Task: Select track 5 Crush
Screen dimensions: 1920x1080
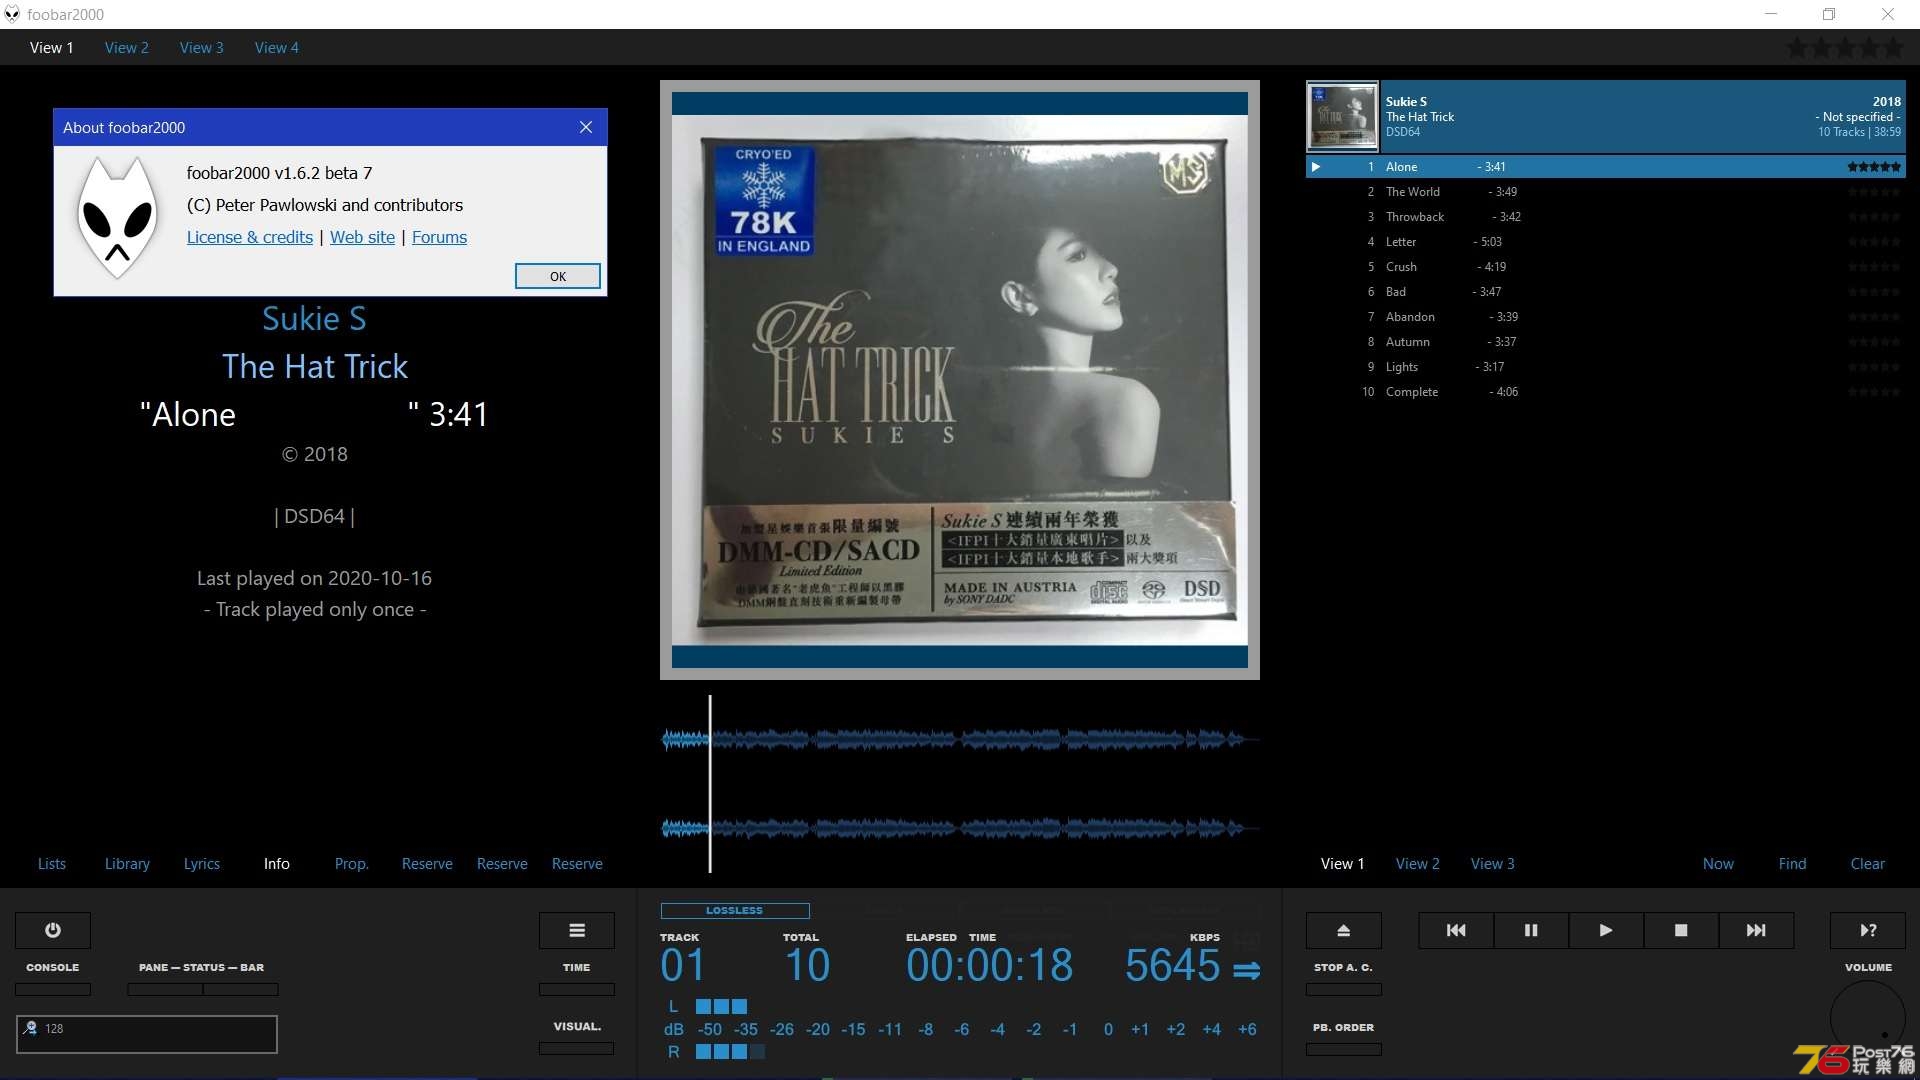Action: (x=1606, y=267)
